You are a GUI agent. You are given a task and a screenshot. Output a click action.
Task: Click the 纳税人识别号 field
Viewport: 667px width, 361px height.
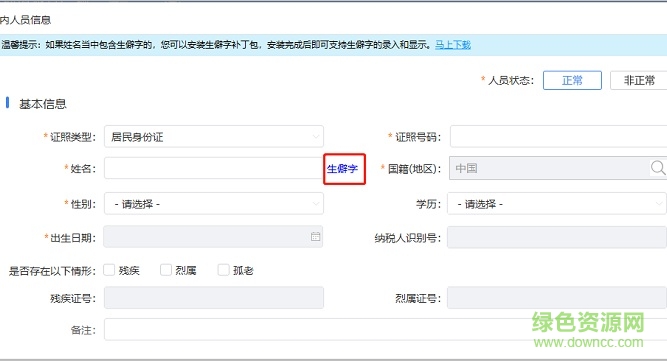tap(557, 237)
